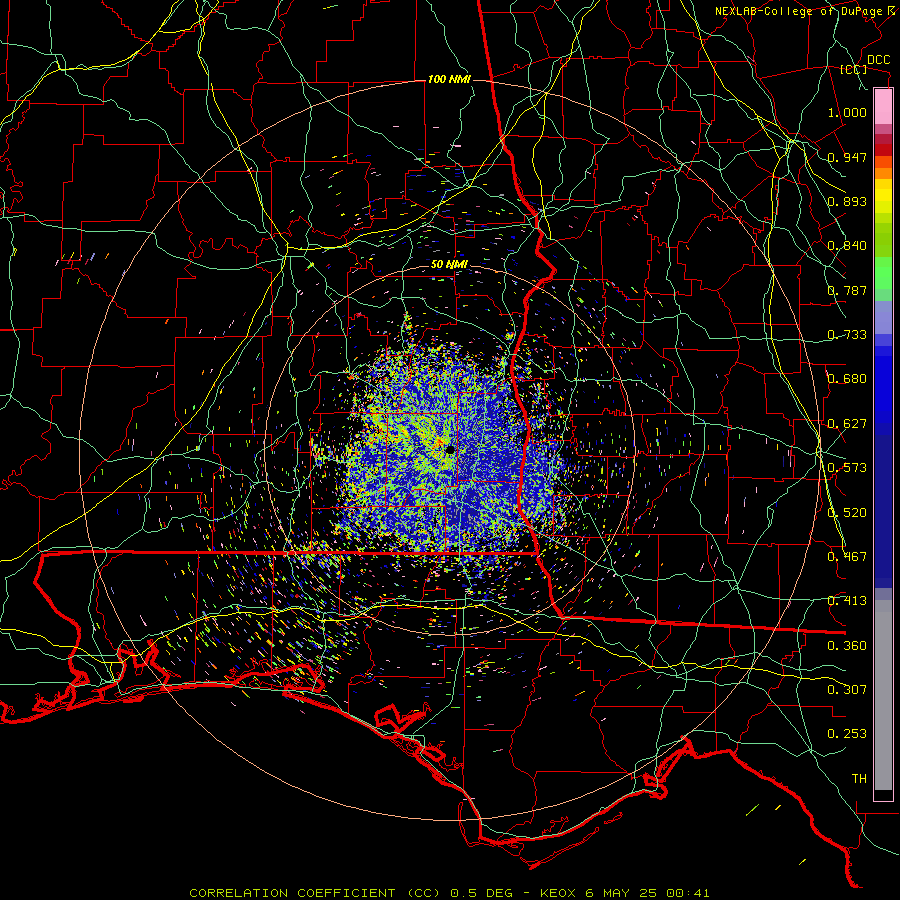Click the black radar site dot at center
The height and width of the screenshot is (900, 900).
(x=451, y=450)
